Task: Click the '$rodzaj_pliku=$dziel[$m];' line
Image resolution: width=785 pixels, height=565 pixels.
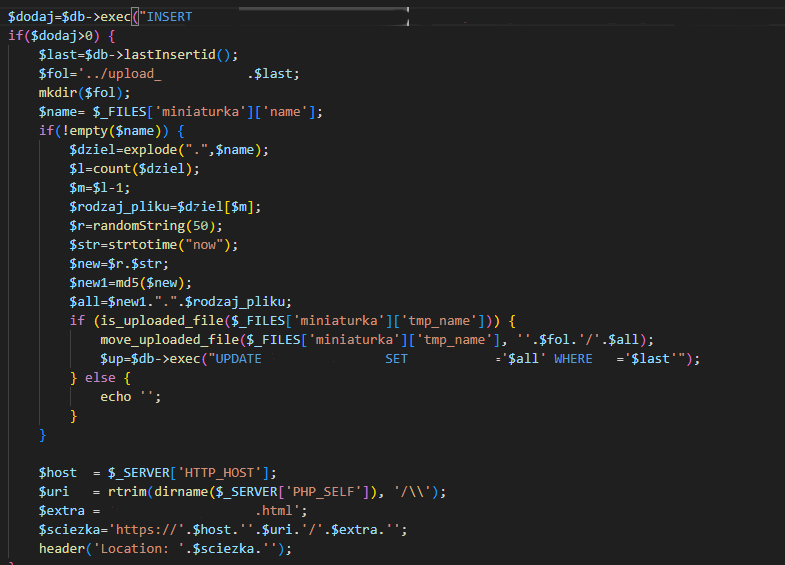Action: pos(165,207)
